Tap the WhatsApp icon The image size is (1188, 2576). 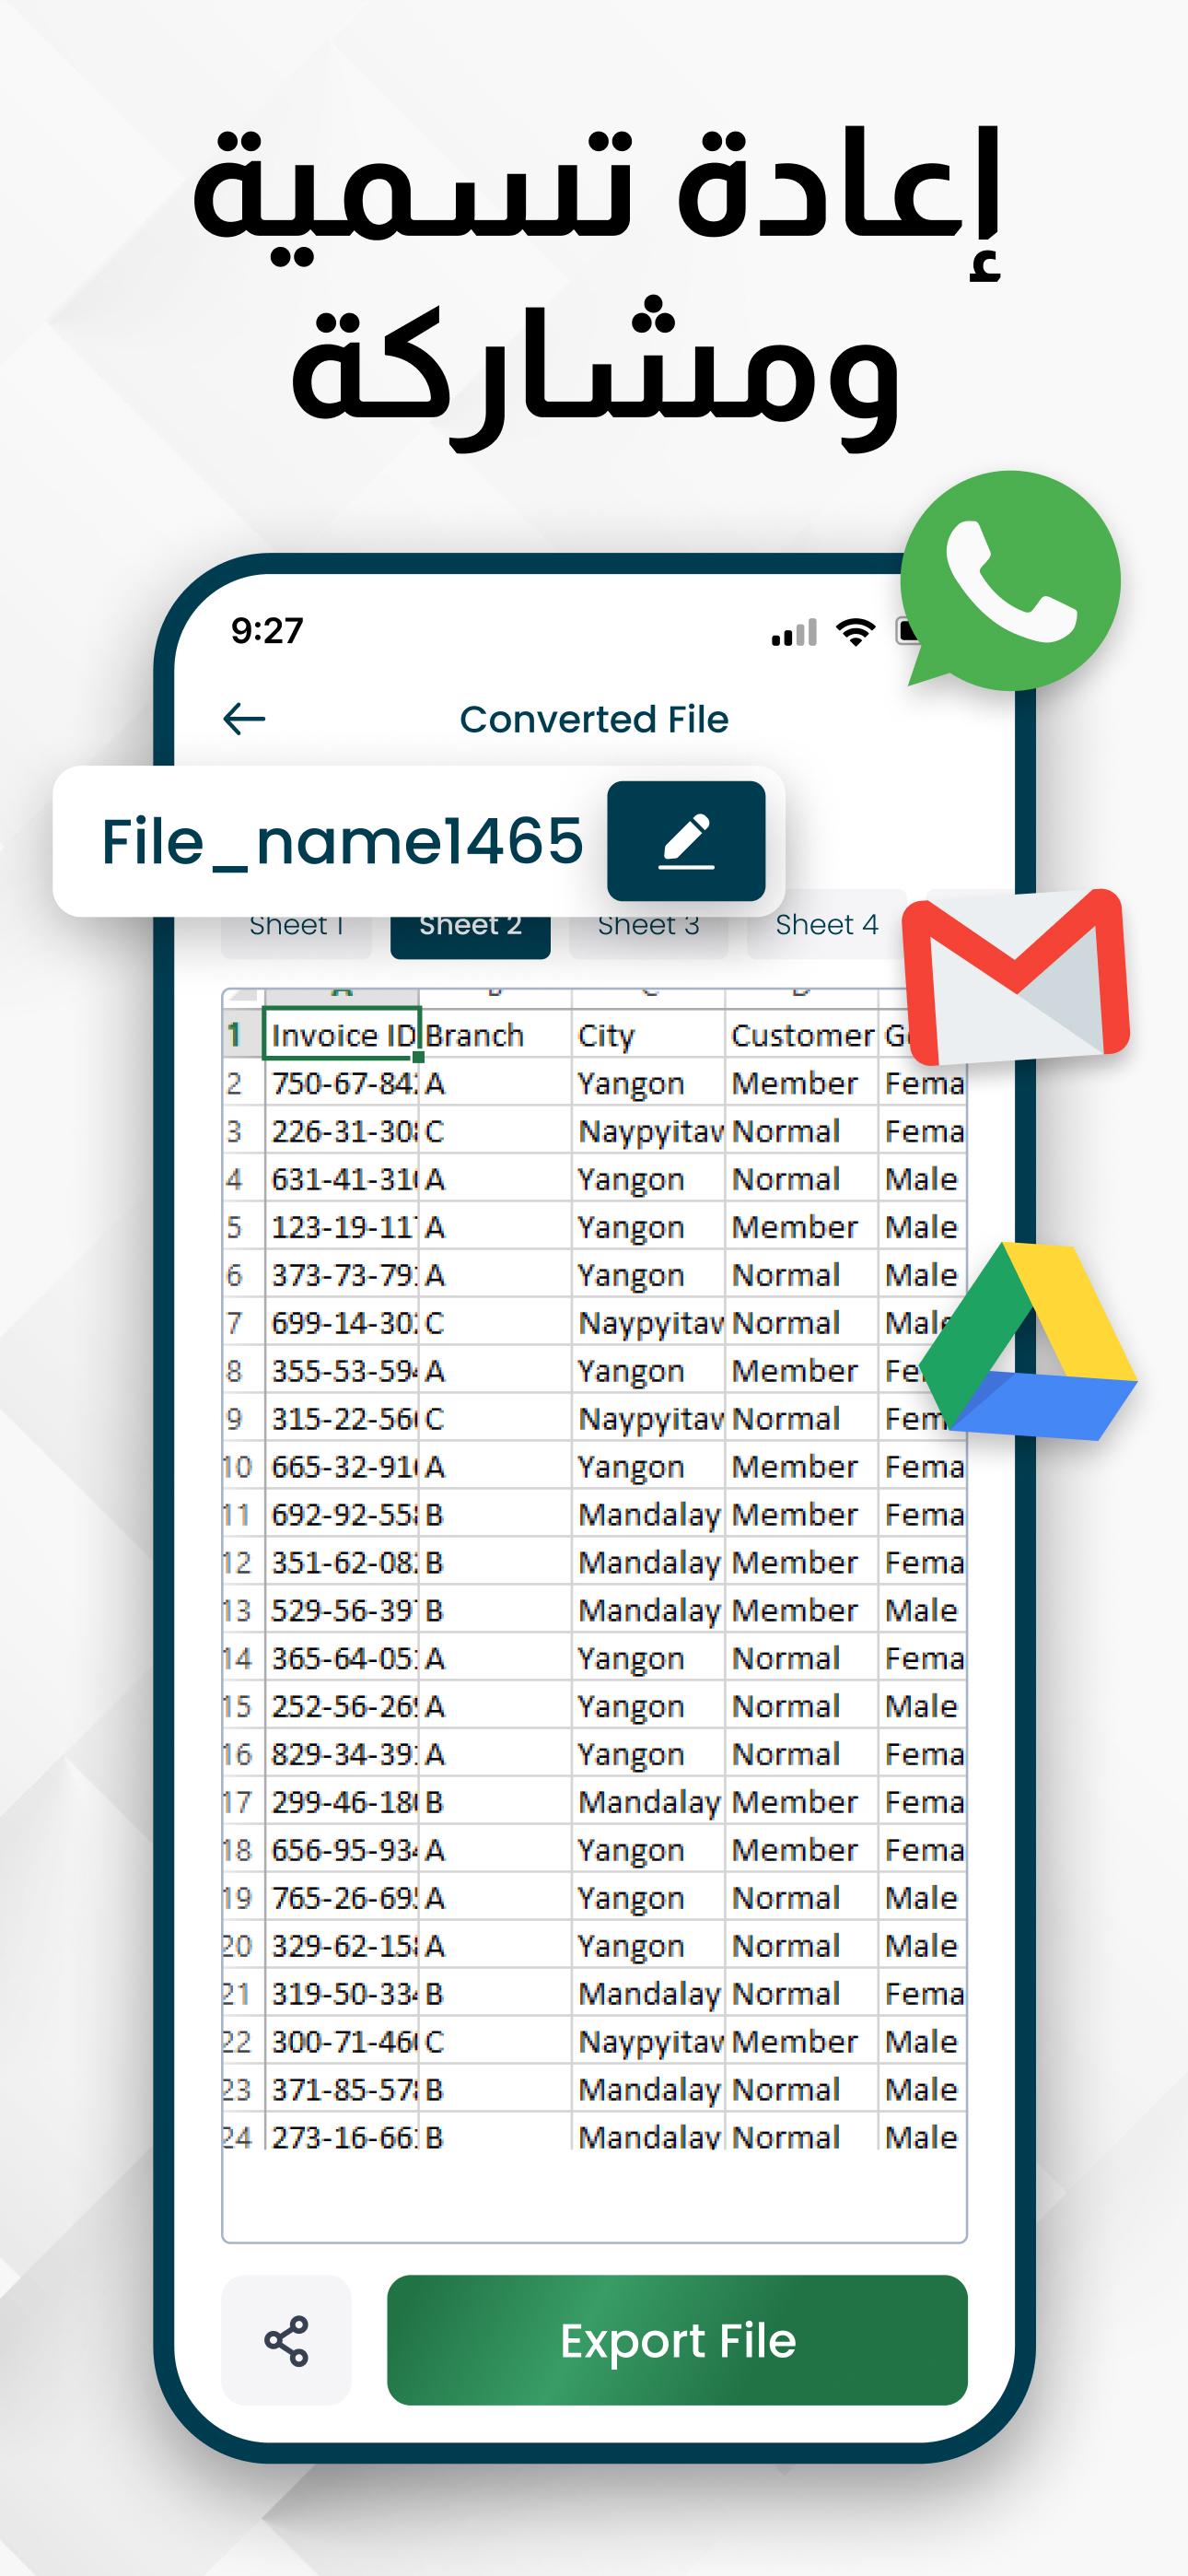coord(1010,582)
